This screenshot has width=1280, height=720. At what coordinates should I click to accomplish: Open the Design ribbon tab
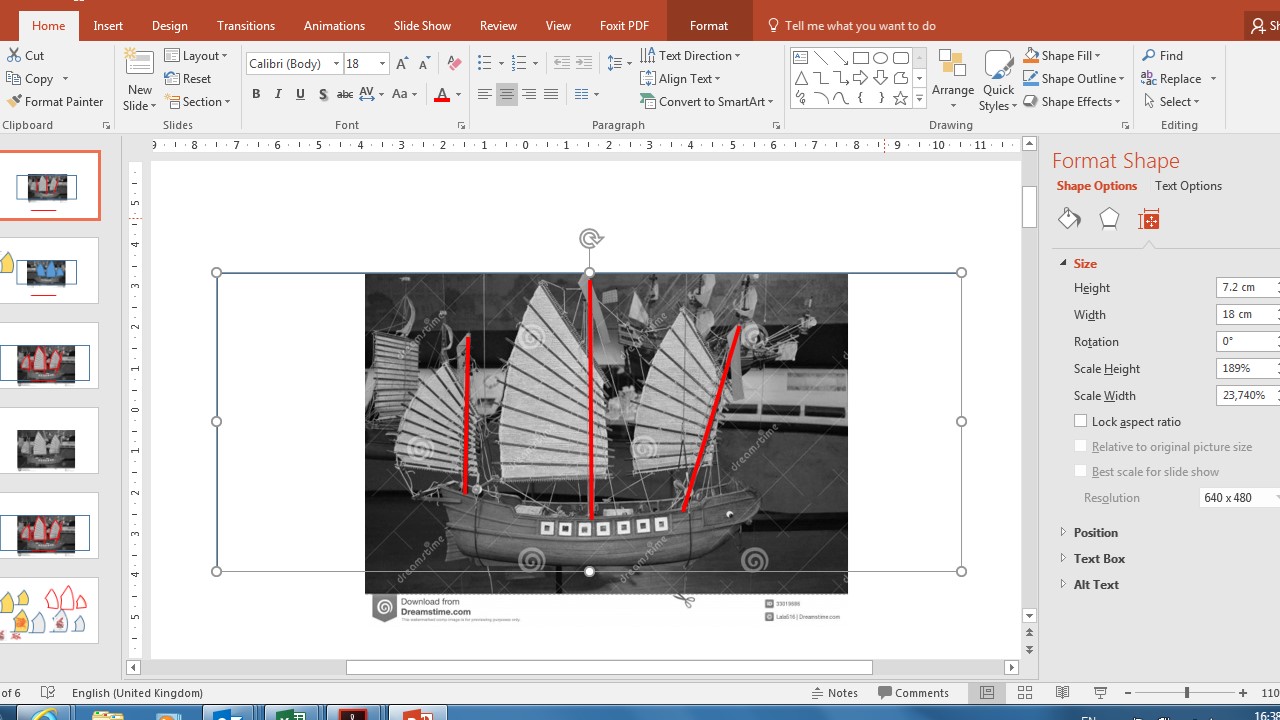pos(170,26)
